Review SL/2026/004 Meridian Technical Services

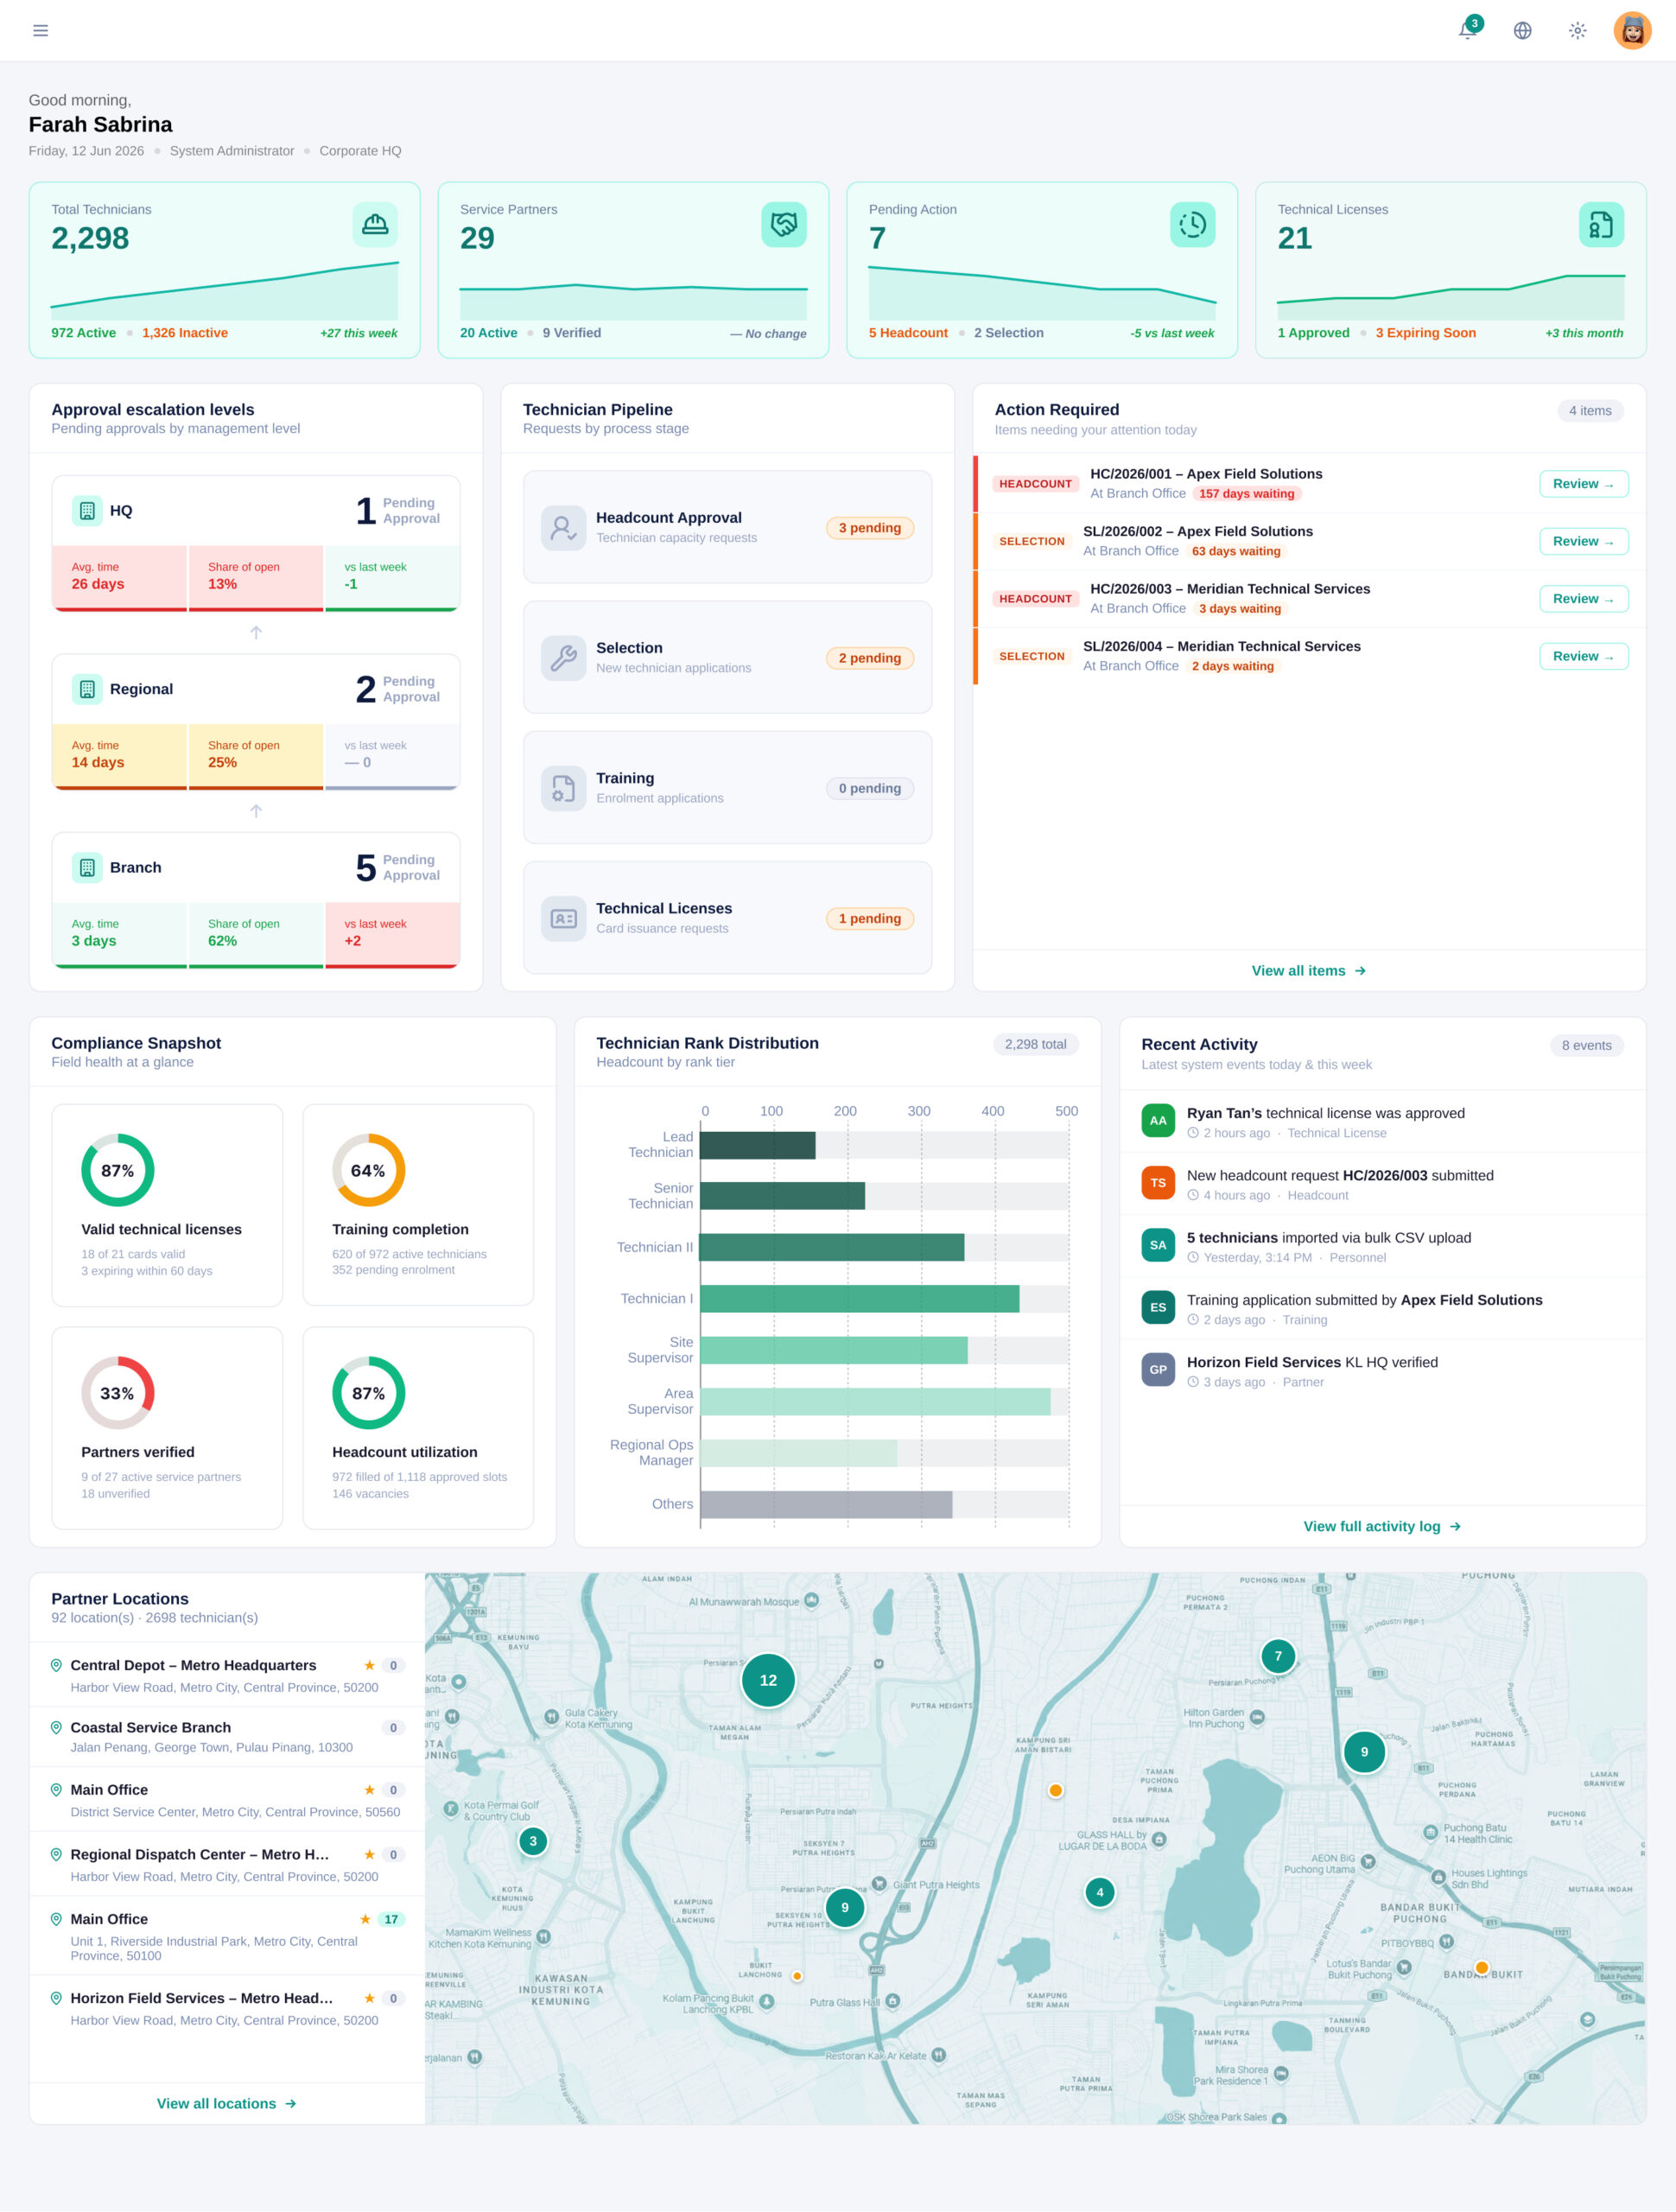(x=1583, y=656)
